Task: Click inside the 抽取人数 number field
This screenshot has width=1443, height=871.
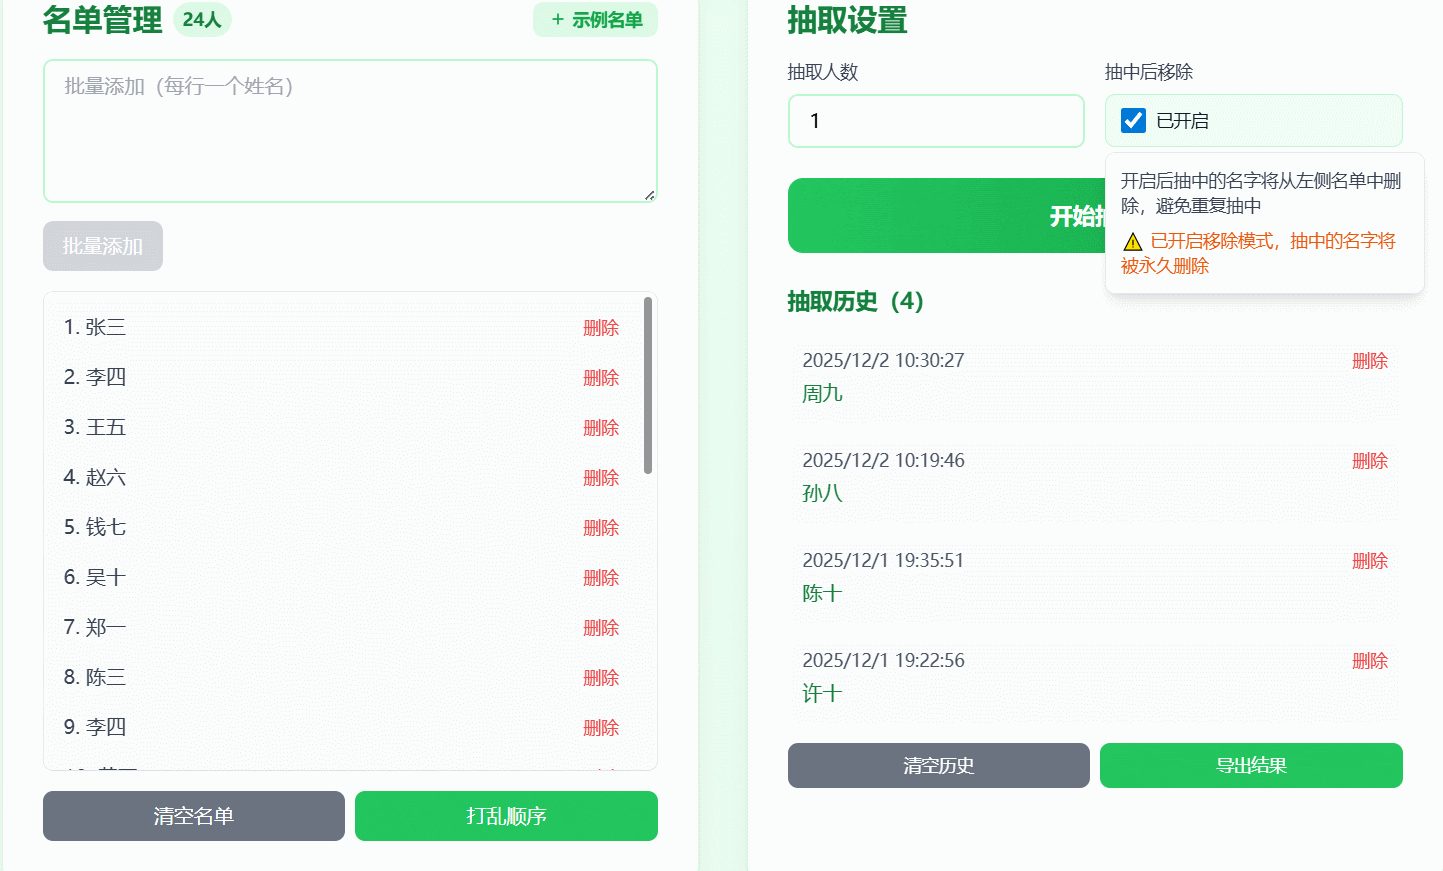Action: [x=936, y=120]
